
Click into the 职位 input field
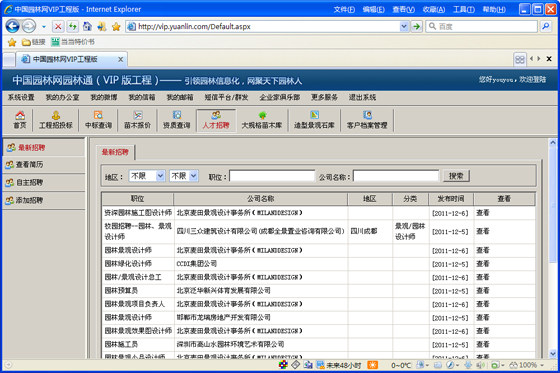coord(272,176)
